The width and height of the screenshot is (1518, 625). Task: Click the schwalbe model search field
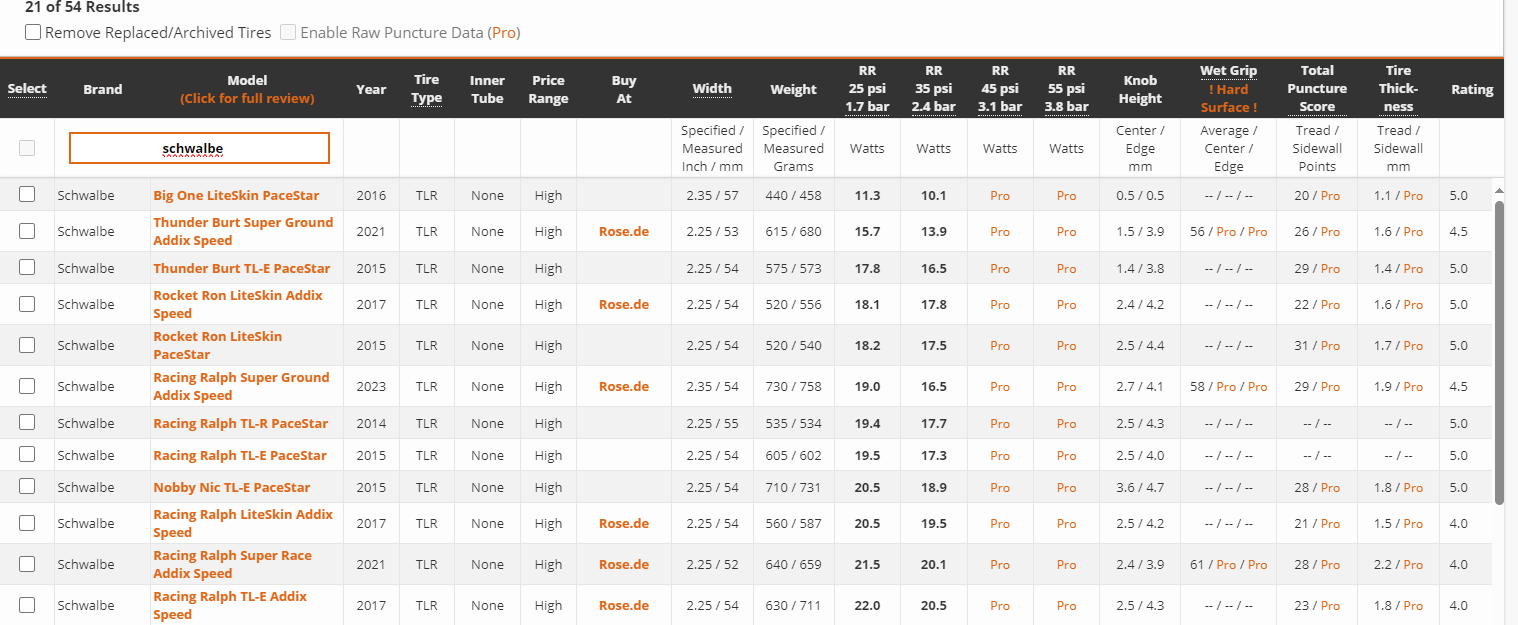coord(199,148)
